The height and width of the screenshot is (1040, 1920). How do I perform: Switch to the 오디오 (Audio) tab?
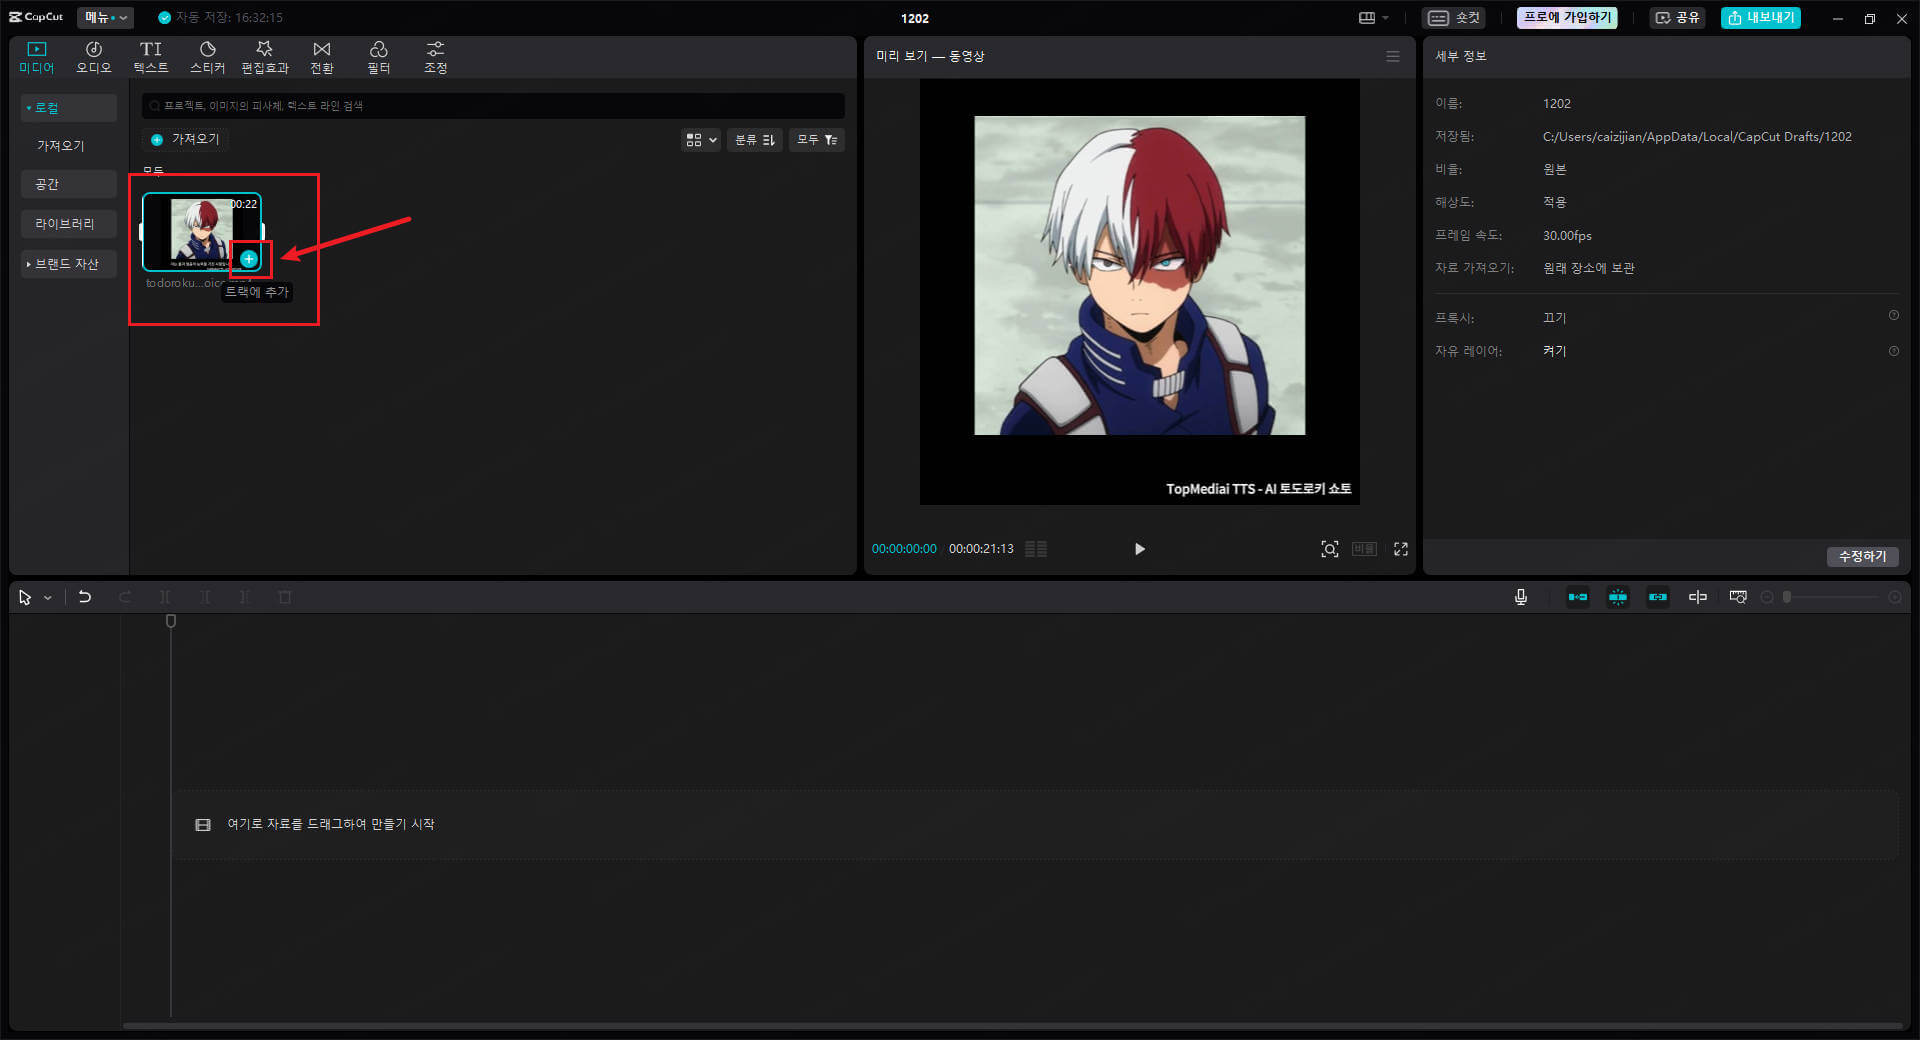(94, 58)
